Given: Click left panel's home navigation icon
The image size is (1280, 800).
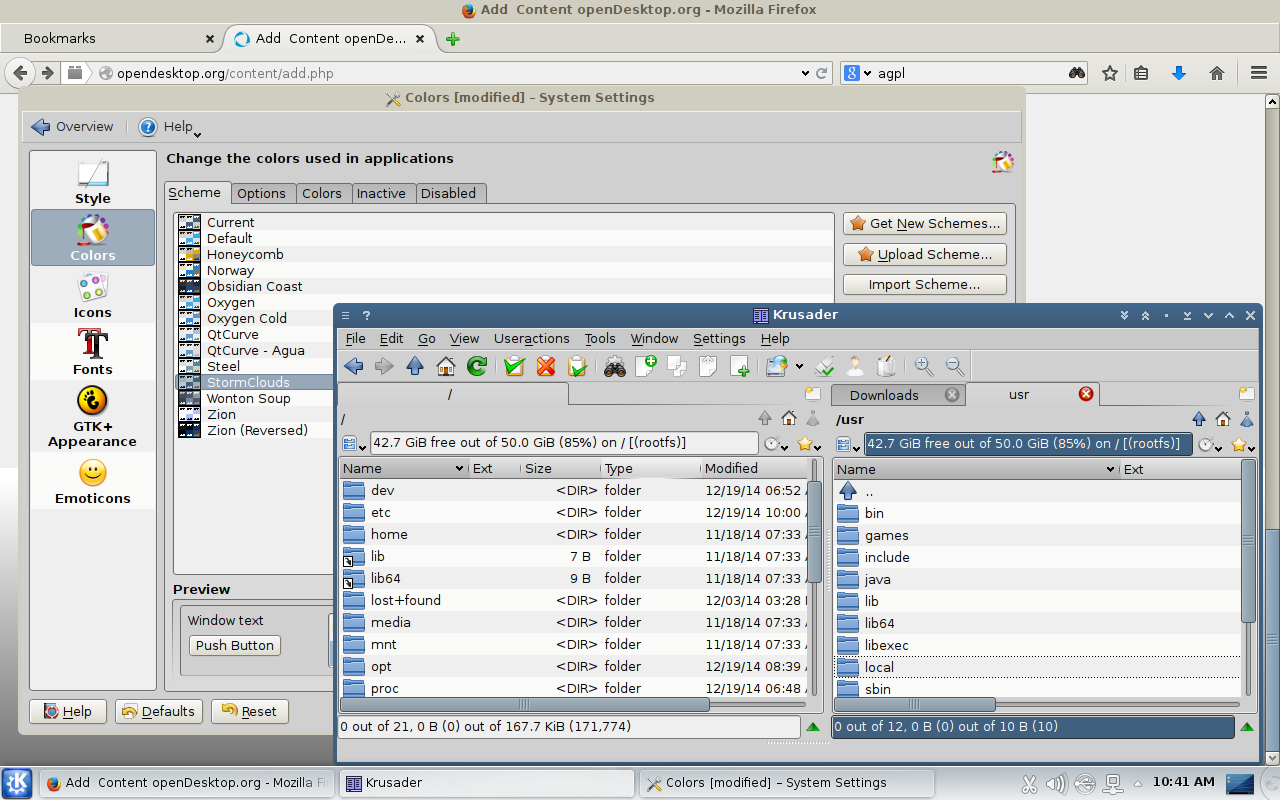Looking at the screenshot, I should coord(789,419).
